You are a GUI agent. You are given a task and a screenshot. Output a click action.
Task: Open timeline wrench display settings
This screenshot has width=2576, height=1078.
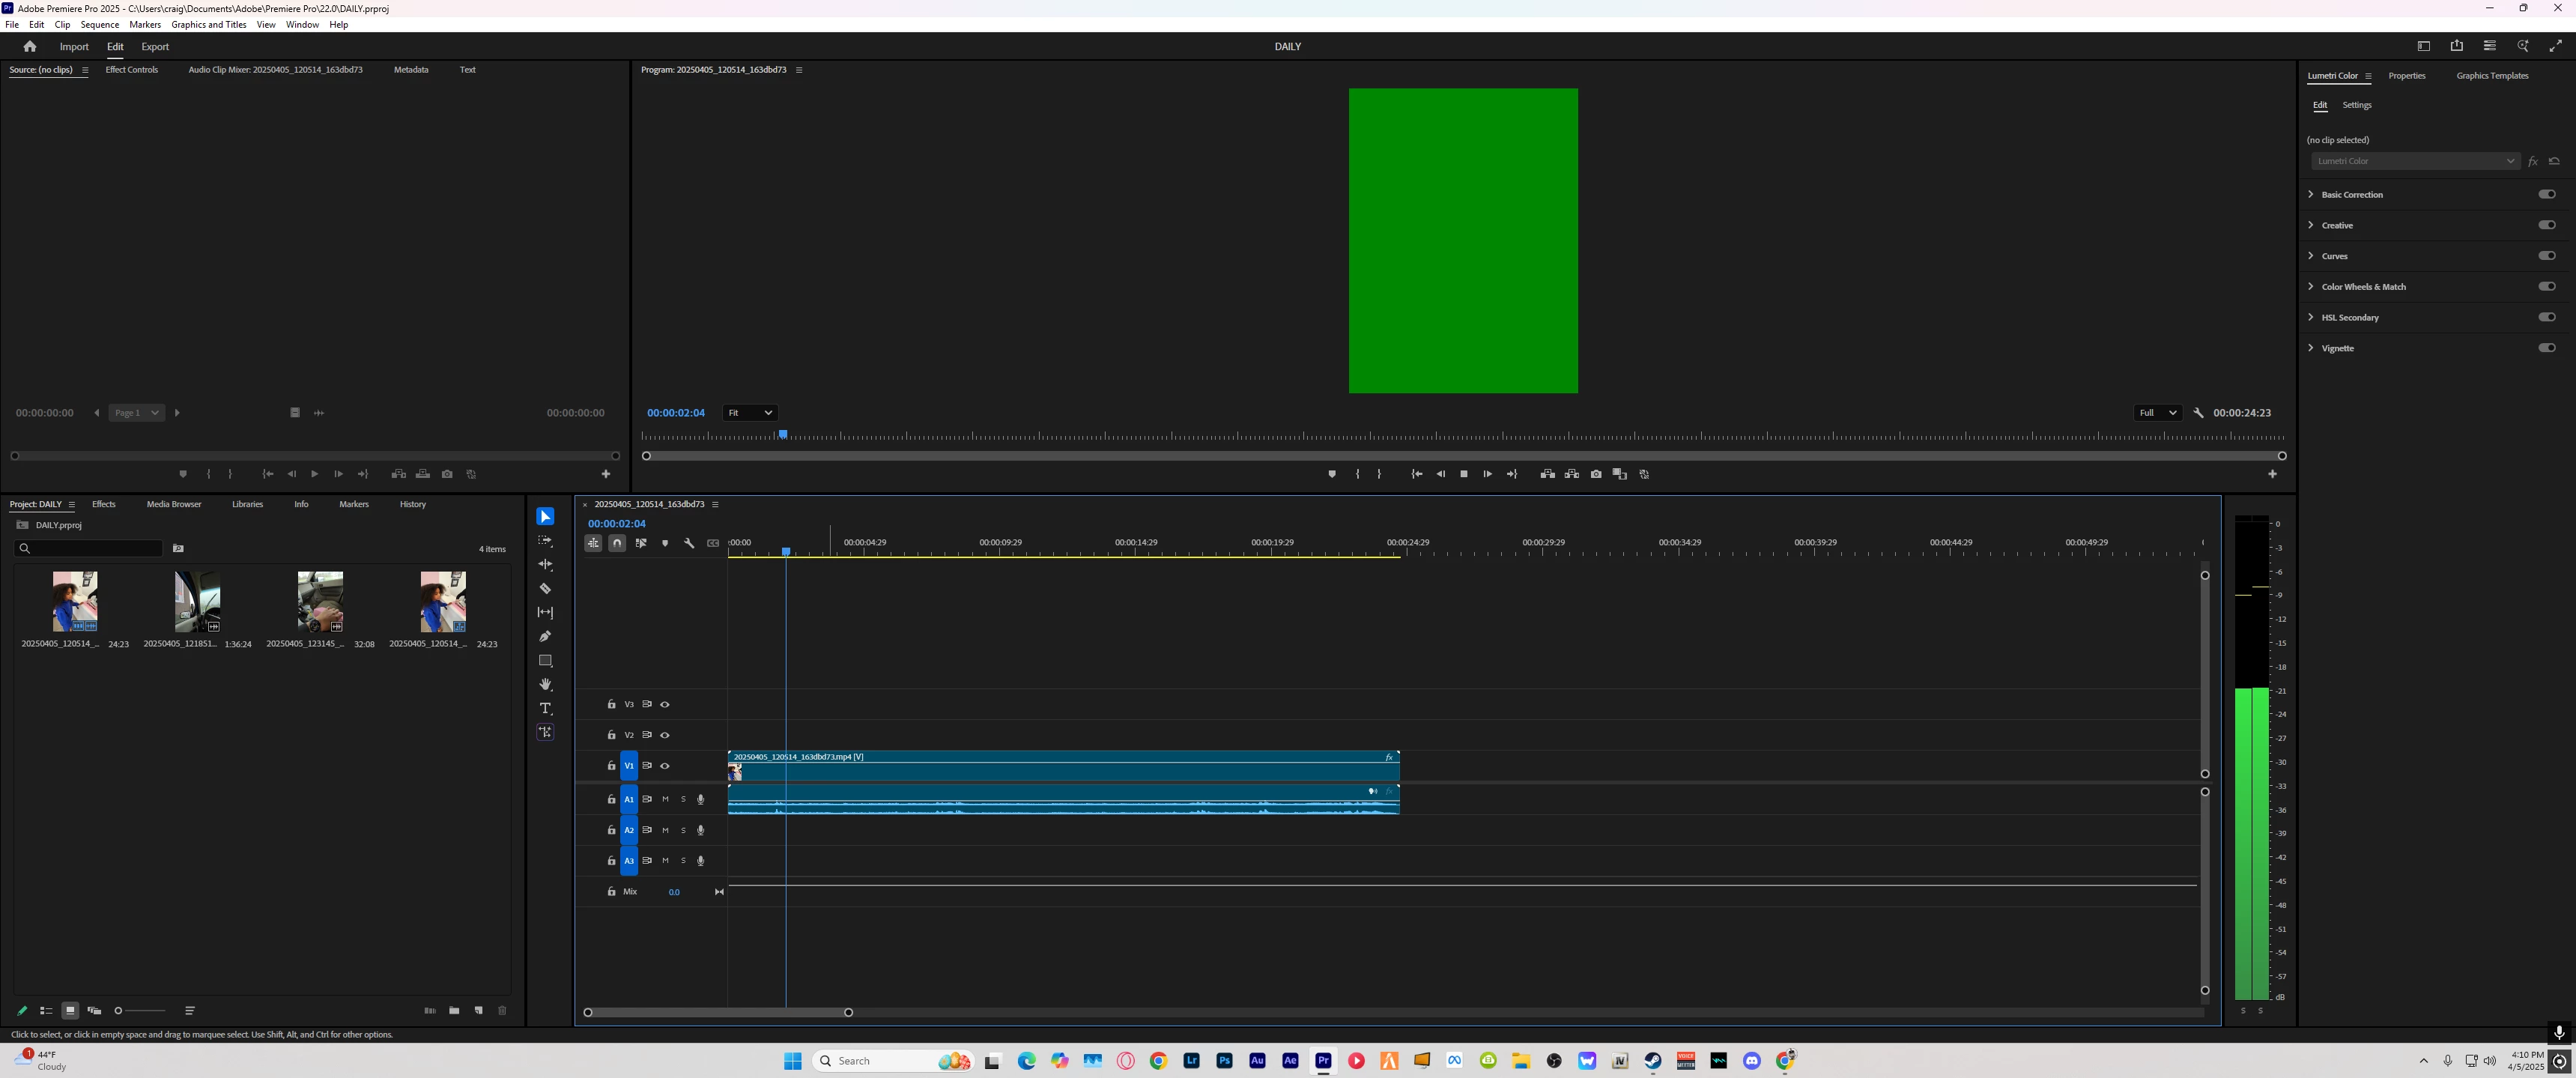click(689, 543)
